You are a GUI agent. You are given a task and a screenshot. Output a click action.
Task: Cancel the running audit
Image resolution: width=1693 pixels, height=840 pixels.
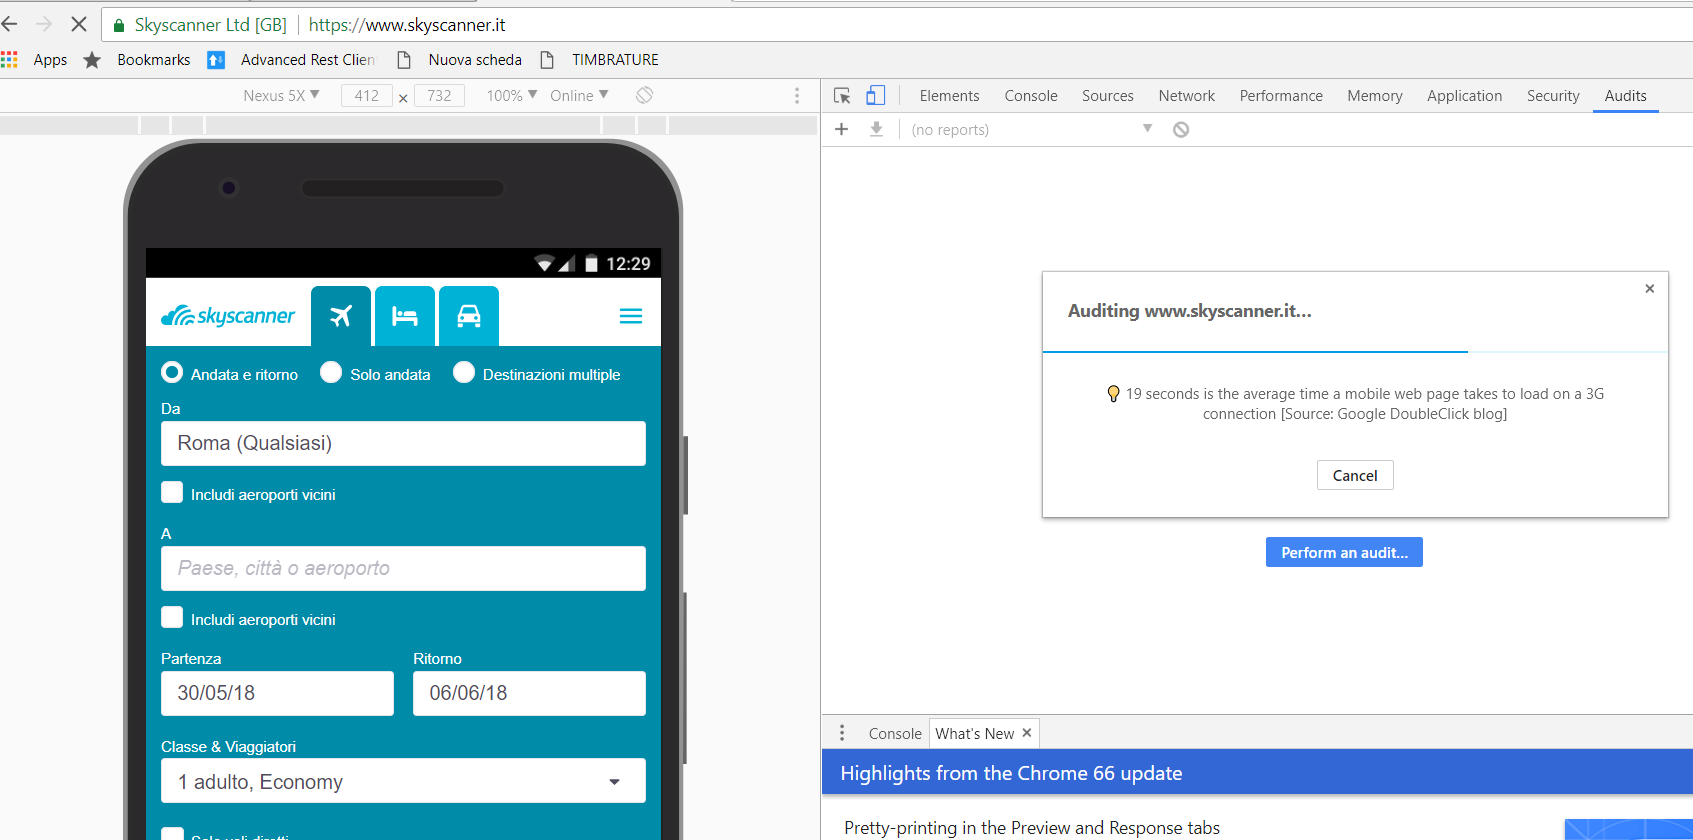click(1354, 475)
